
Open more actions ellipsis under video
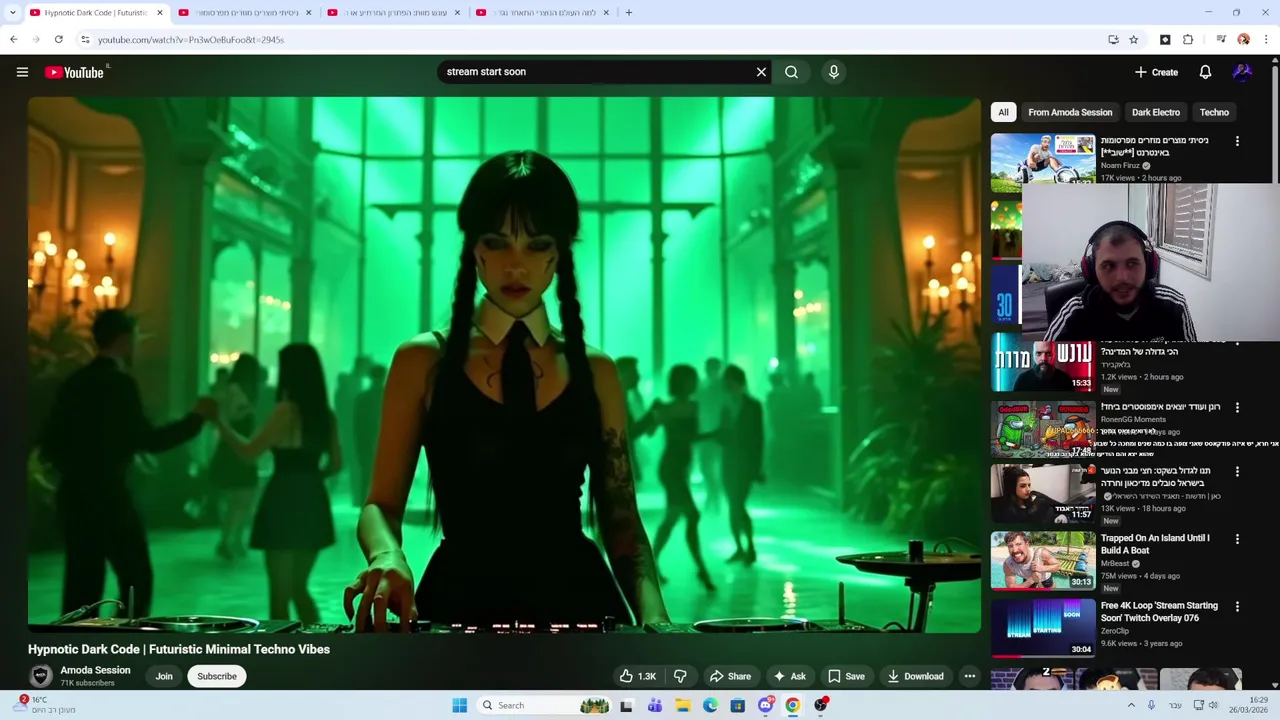pyautogui.click(x=969, y=676)
